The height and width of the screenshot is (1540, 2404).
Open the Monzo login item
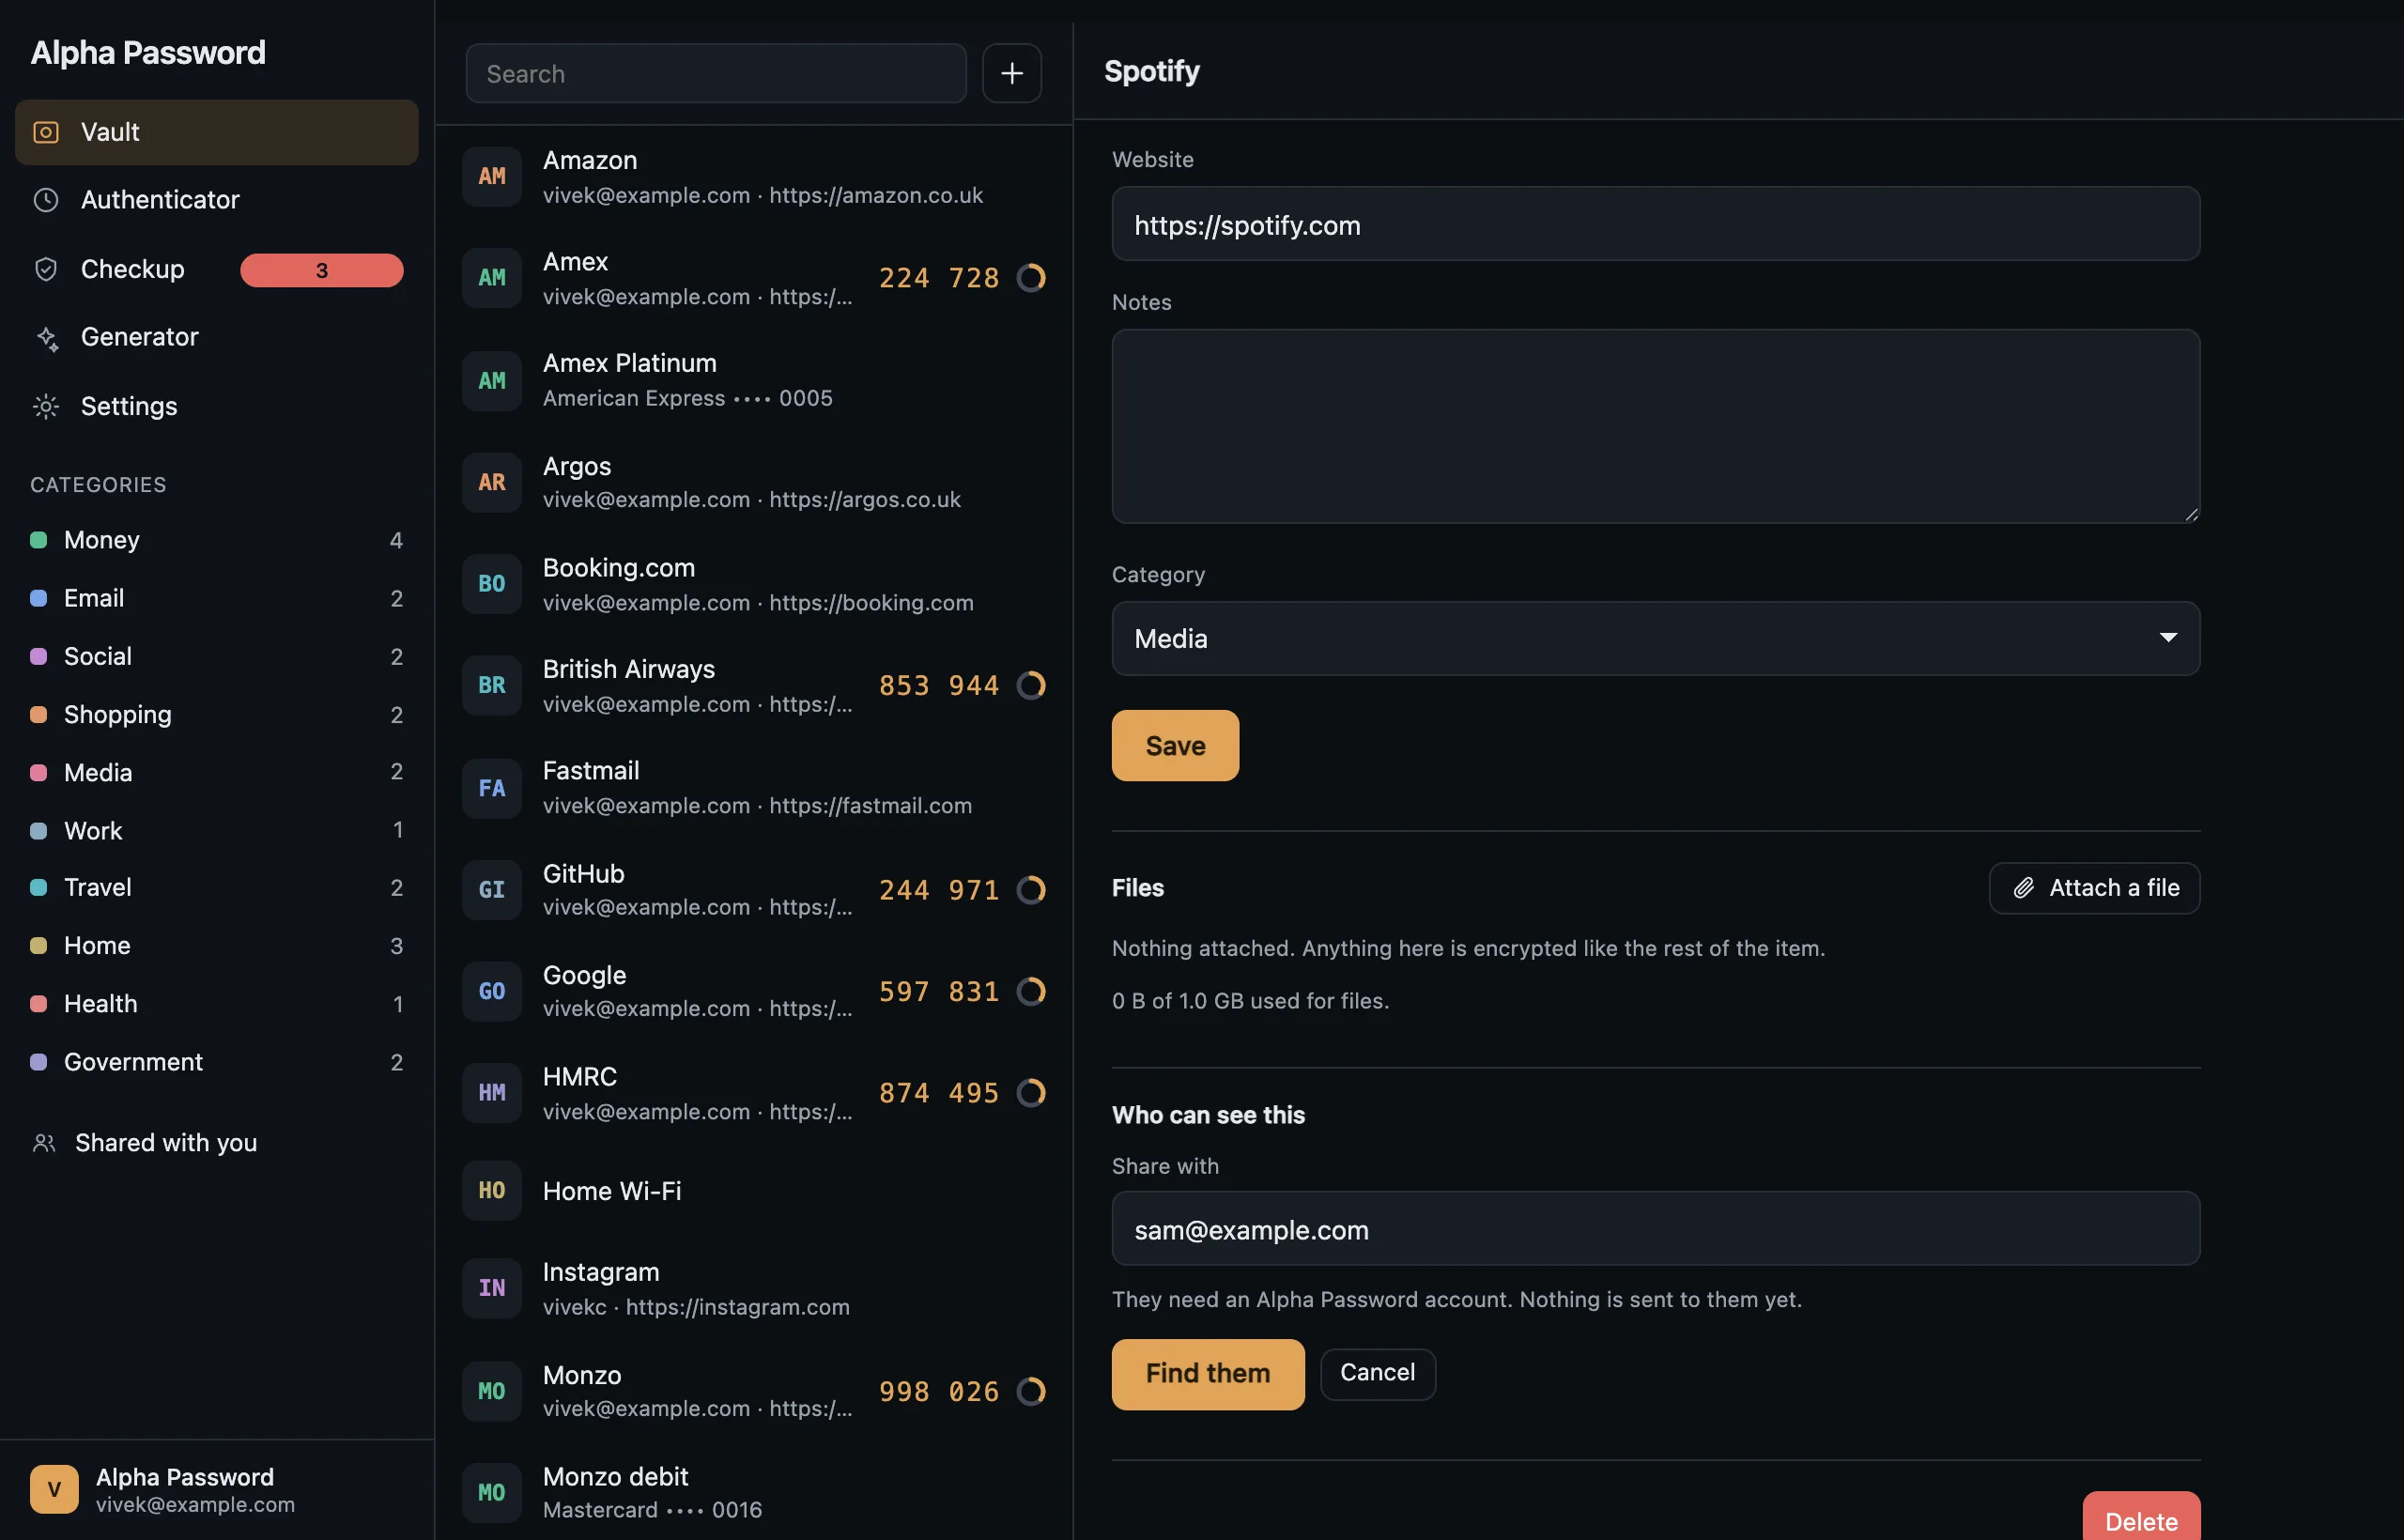[x=754, y=1391]
